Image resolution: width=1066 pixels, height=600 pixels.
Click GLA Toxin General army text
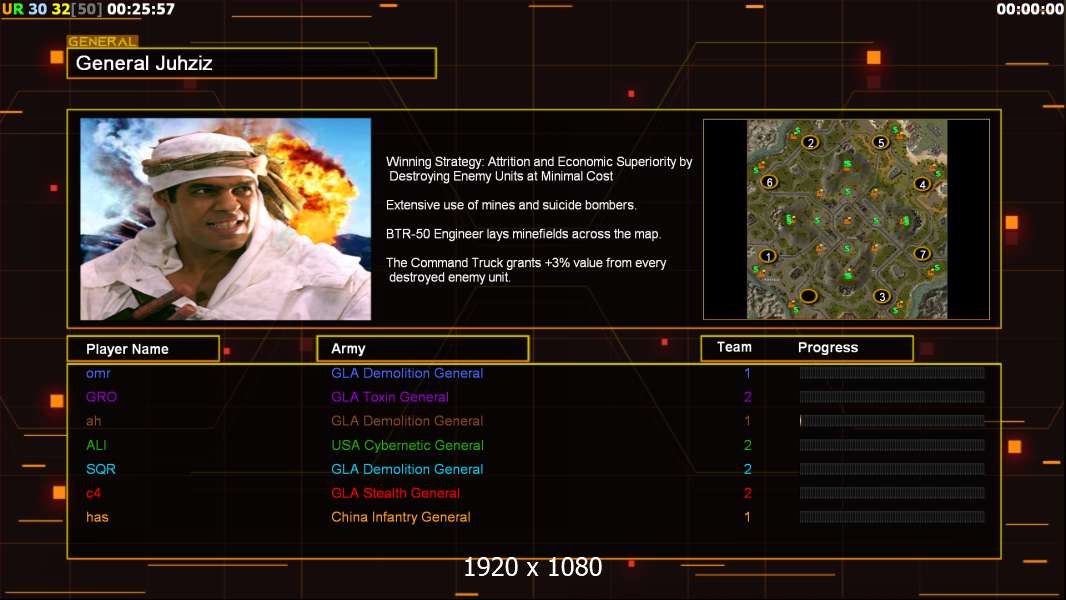coord(390,397)
